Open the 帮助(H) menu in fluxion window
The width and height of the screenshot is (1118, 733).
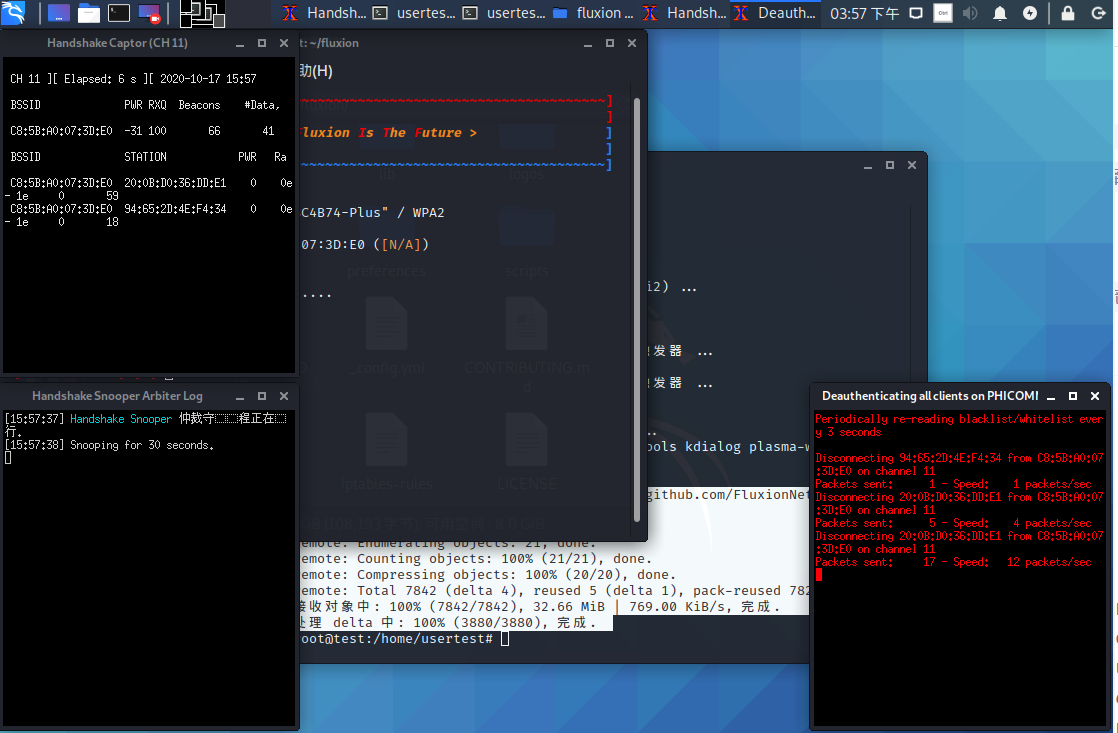pos(316,71)
